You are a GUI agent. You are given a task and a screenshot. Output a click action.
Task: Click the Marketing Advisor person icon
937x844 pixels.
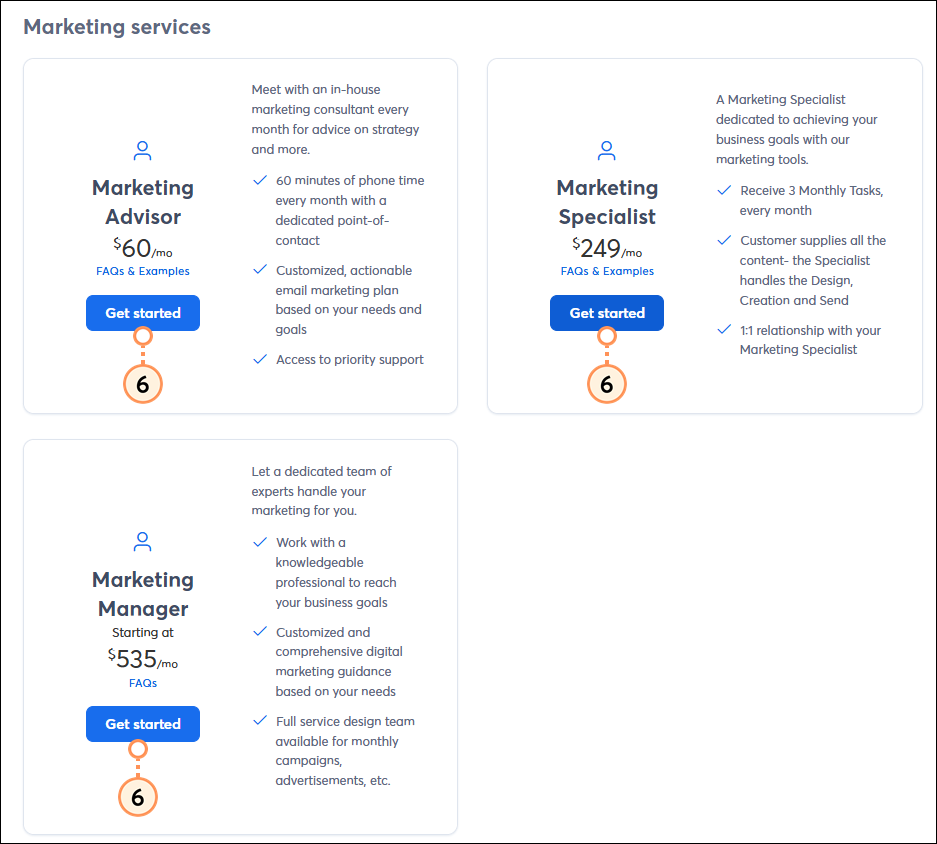[142, 151]
